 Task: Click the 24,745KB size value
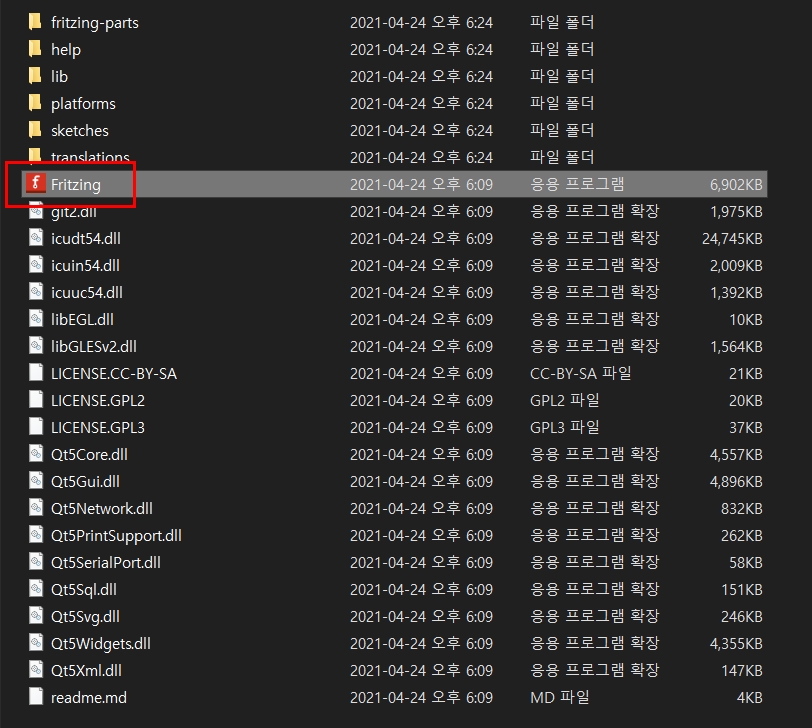point(732,238)
